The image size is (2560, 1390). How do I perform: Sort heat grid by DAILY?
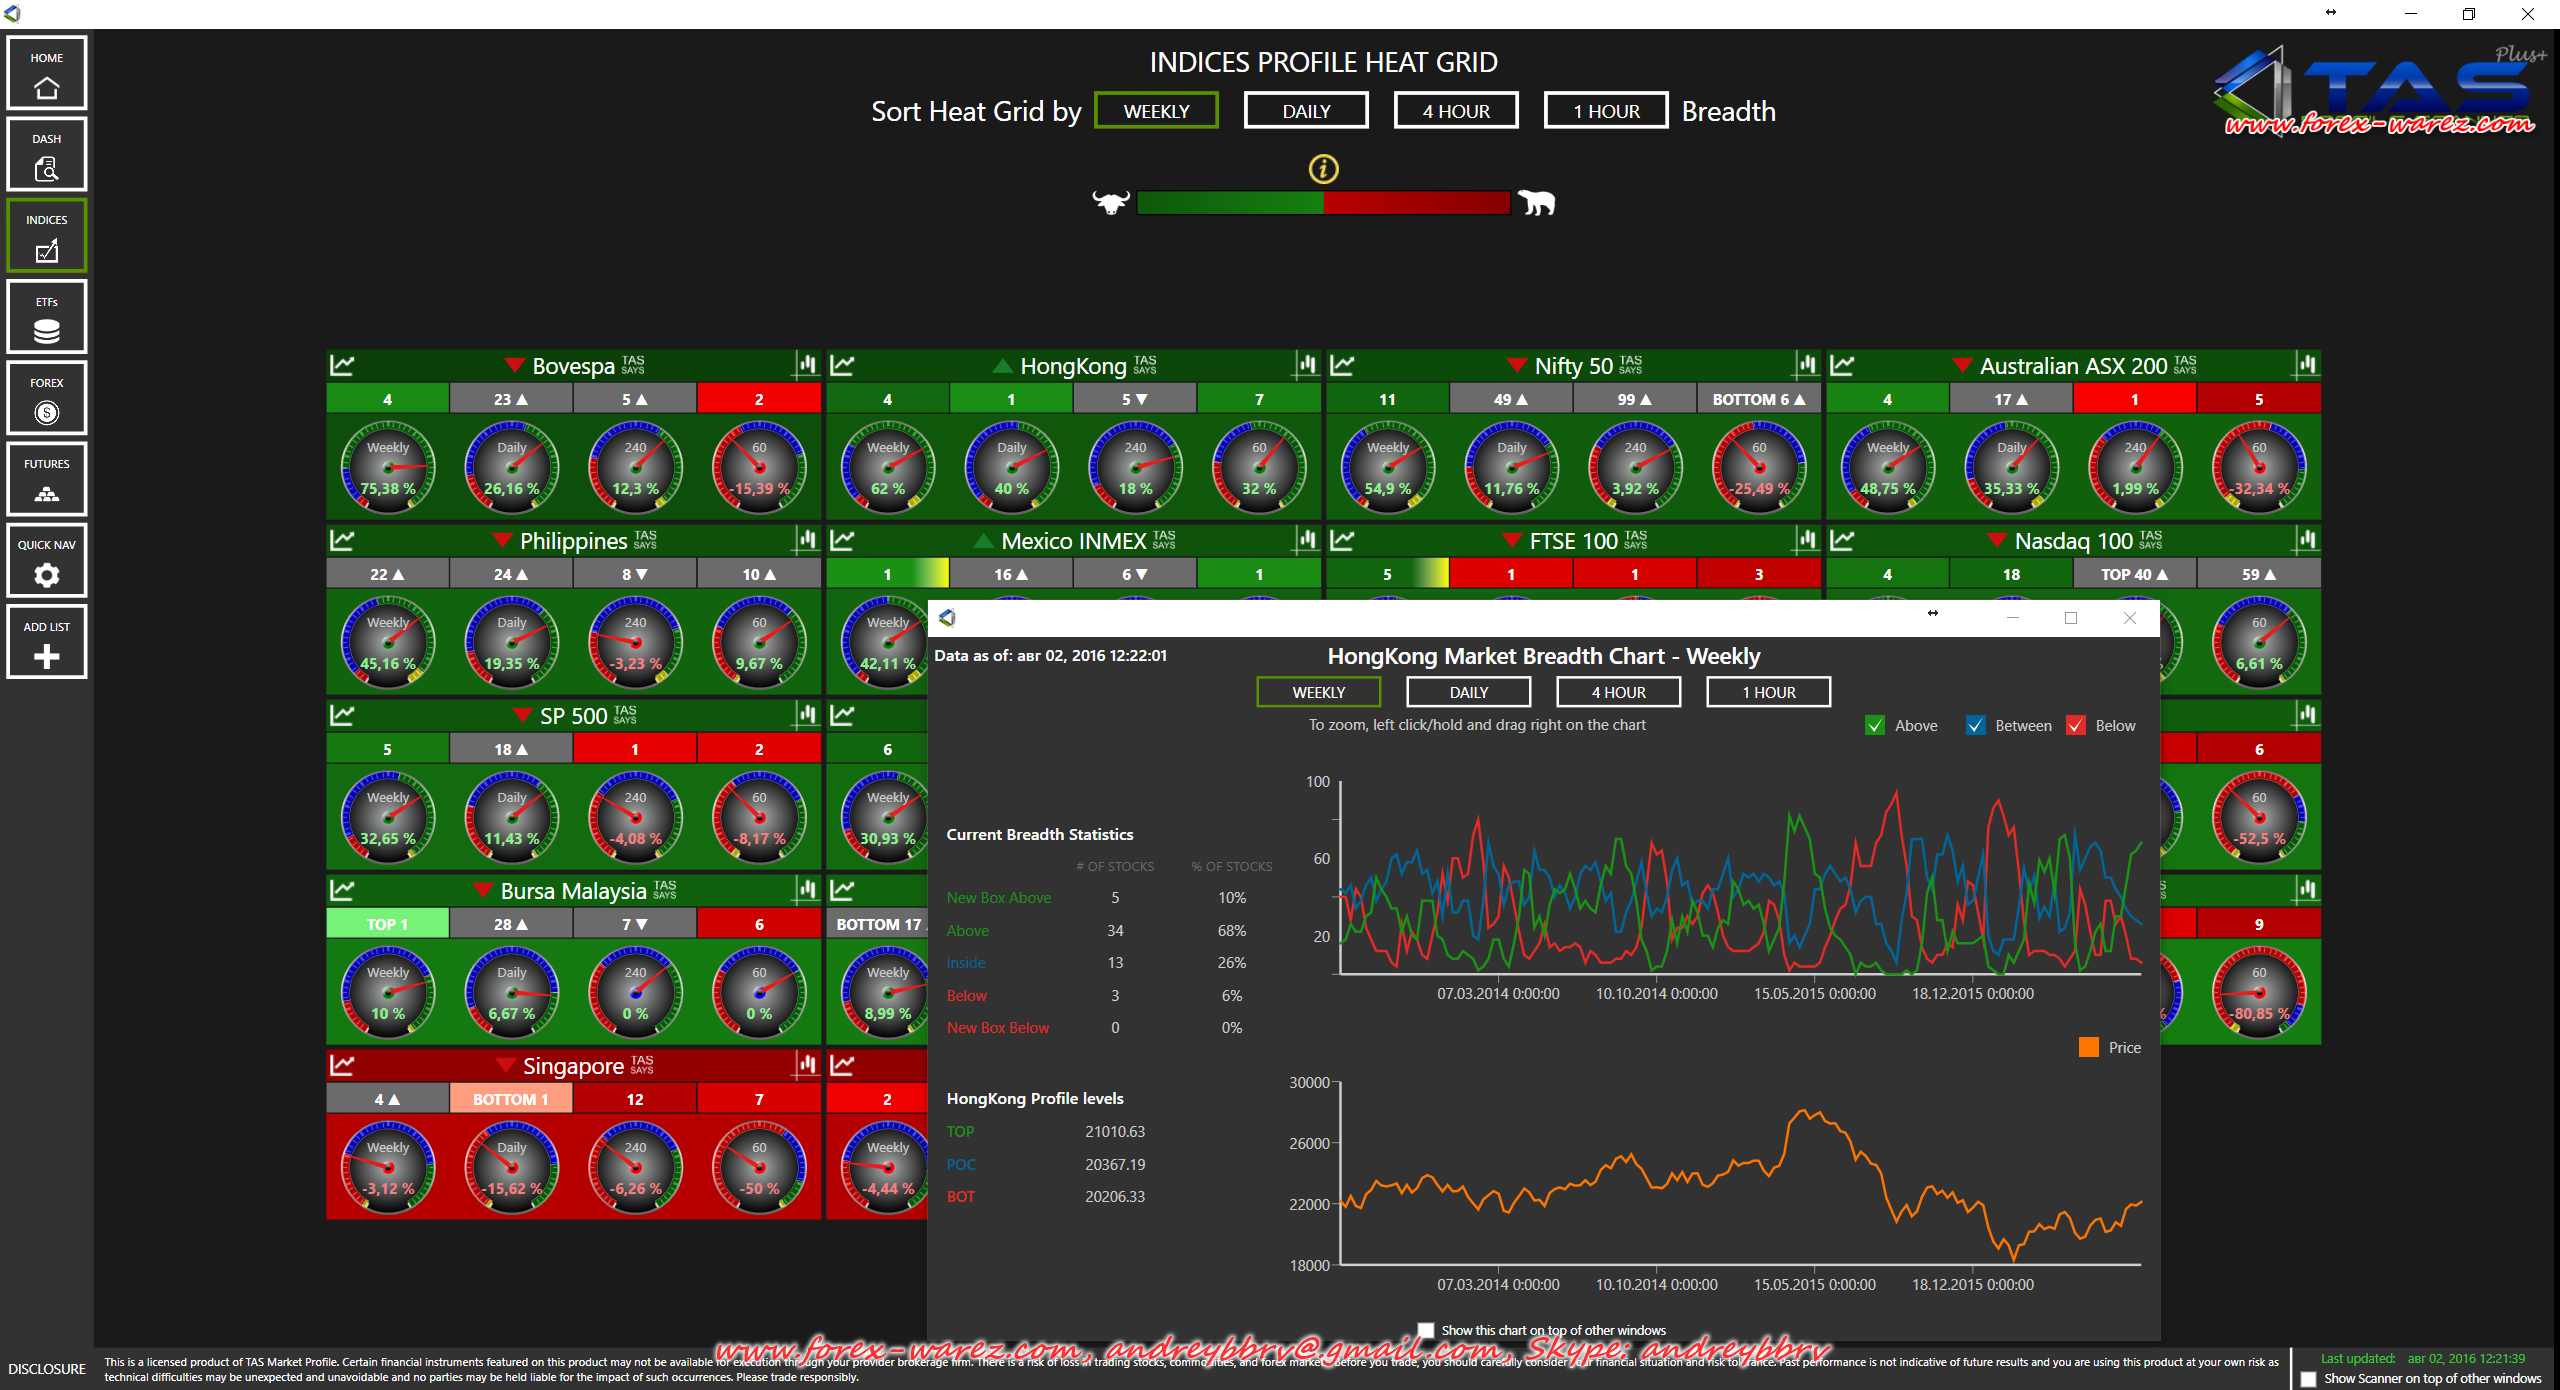tap(1305, 111)
